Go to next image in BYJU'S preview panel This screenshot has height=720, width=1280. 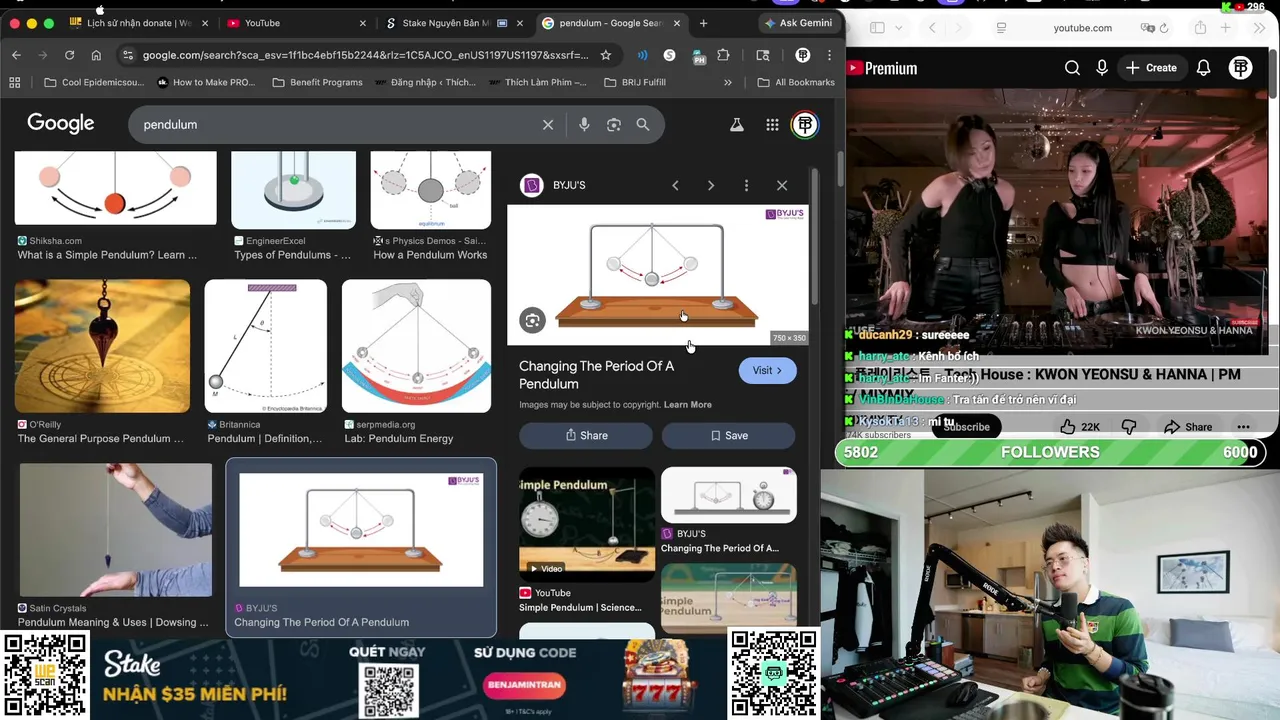[711, 185]
